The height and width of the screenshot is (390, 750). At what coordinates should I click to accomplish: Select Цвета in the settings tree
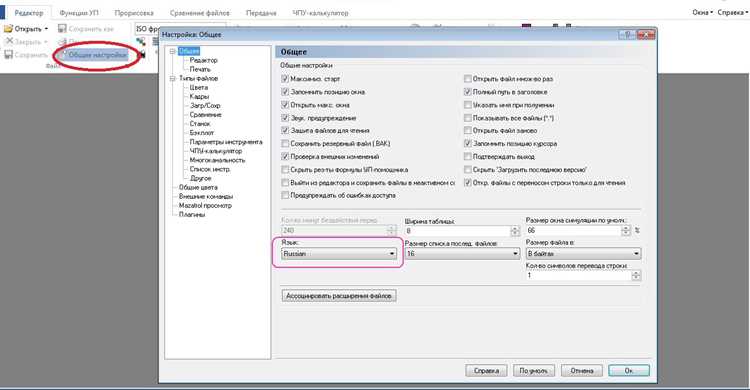click(x=199, y=88)
